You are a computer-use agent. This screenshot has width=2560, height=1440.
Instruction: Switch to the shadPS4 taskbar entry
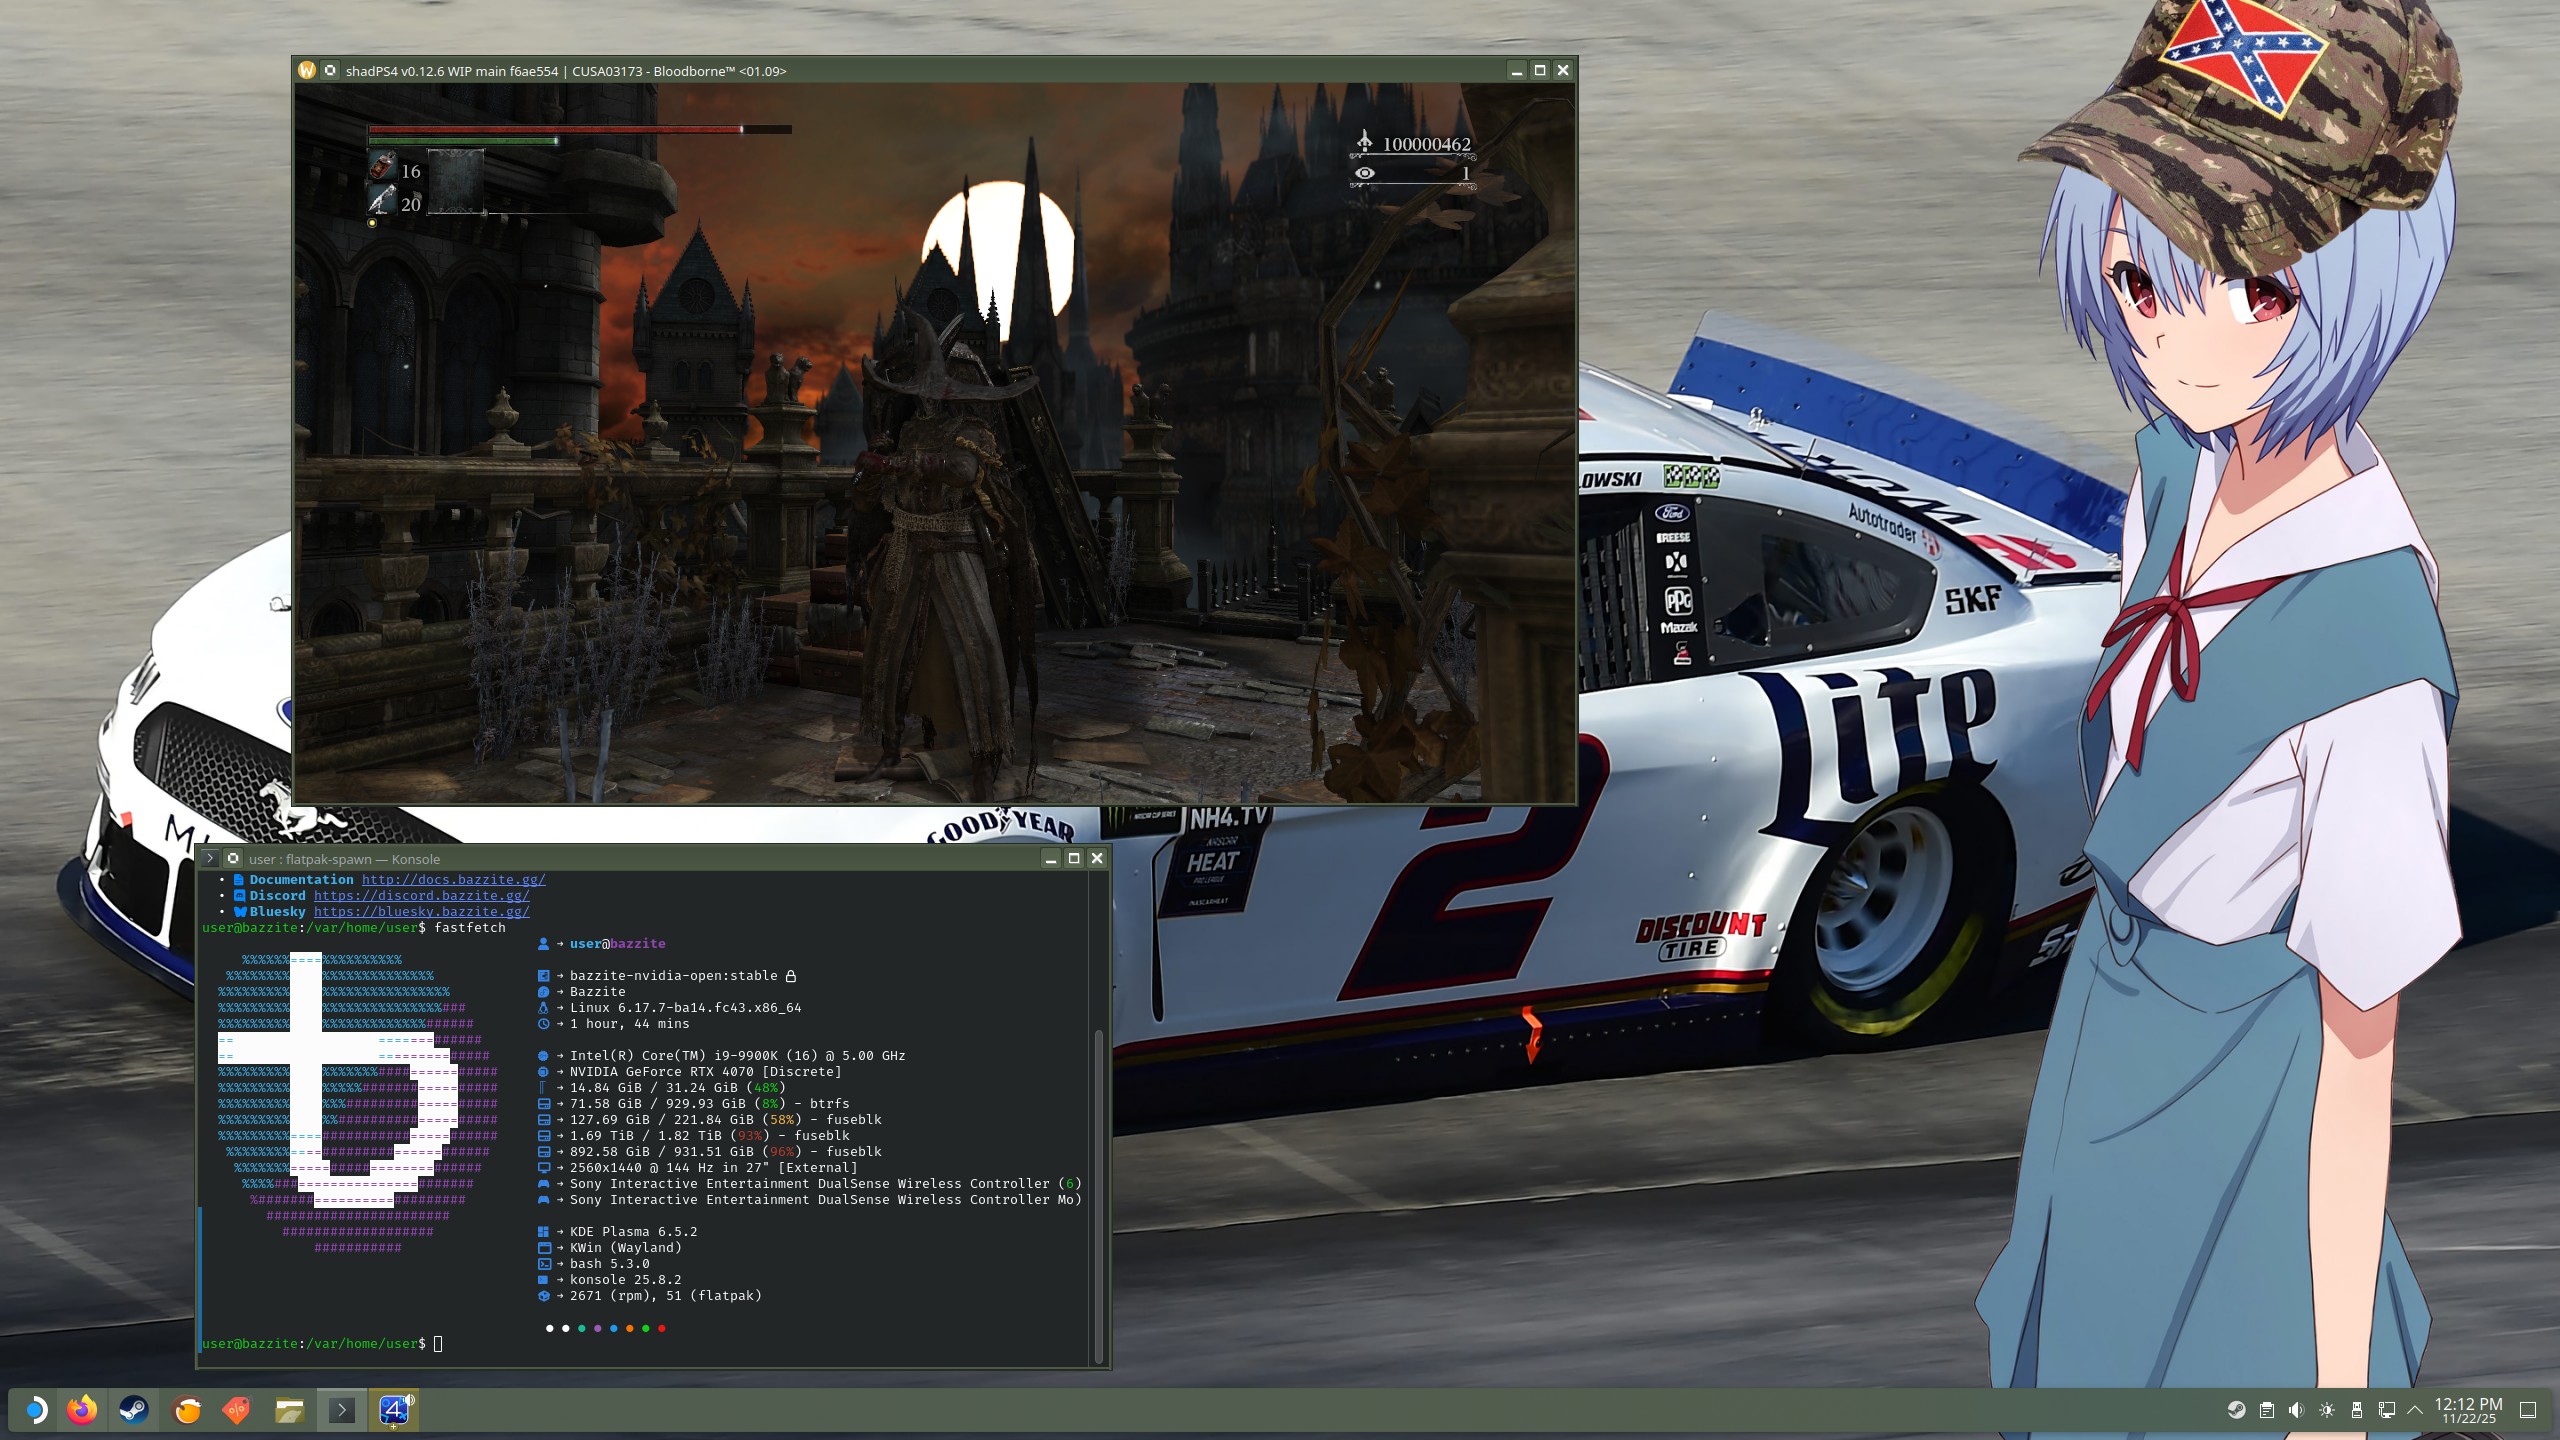coord(394,1410)
